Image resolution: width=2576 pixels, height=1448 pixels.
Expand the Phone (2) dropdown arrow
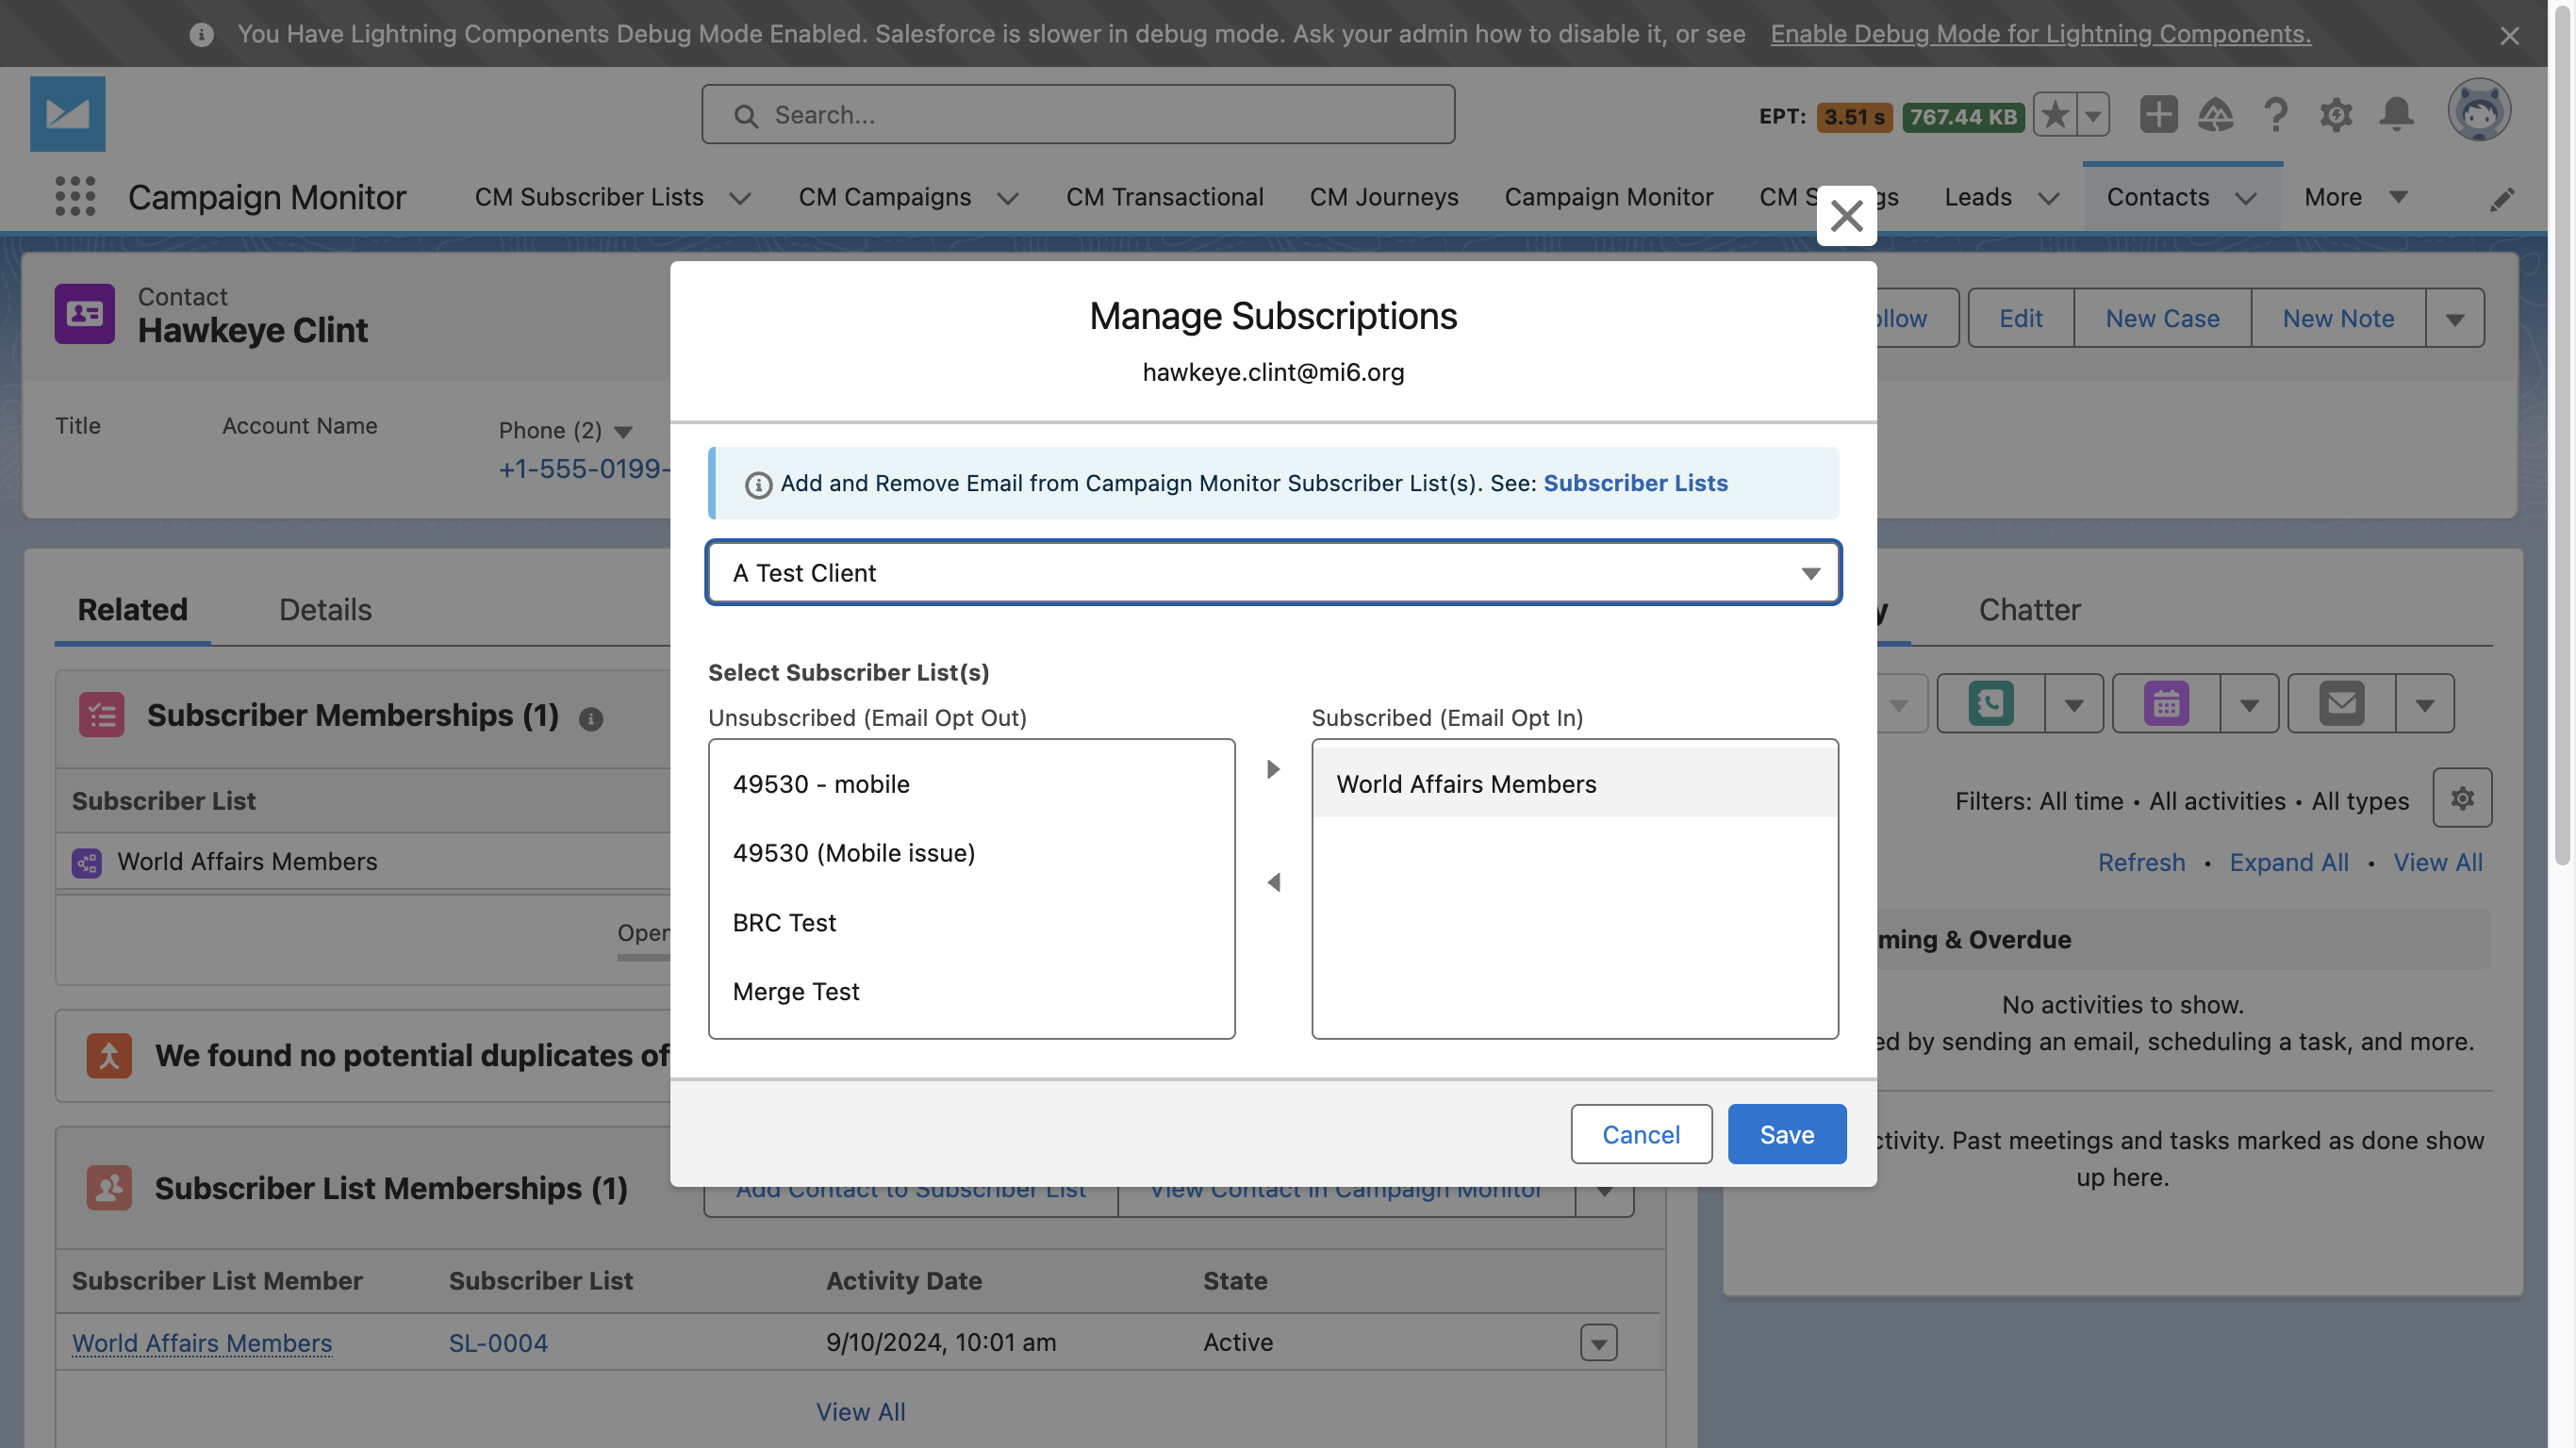coord(623,432)
